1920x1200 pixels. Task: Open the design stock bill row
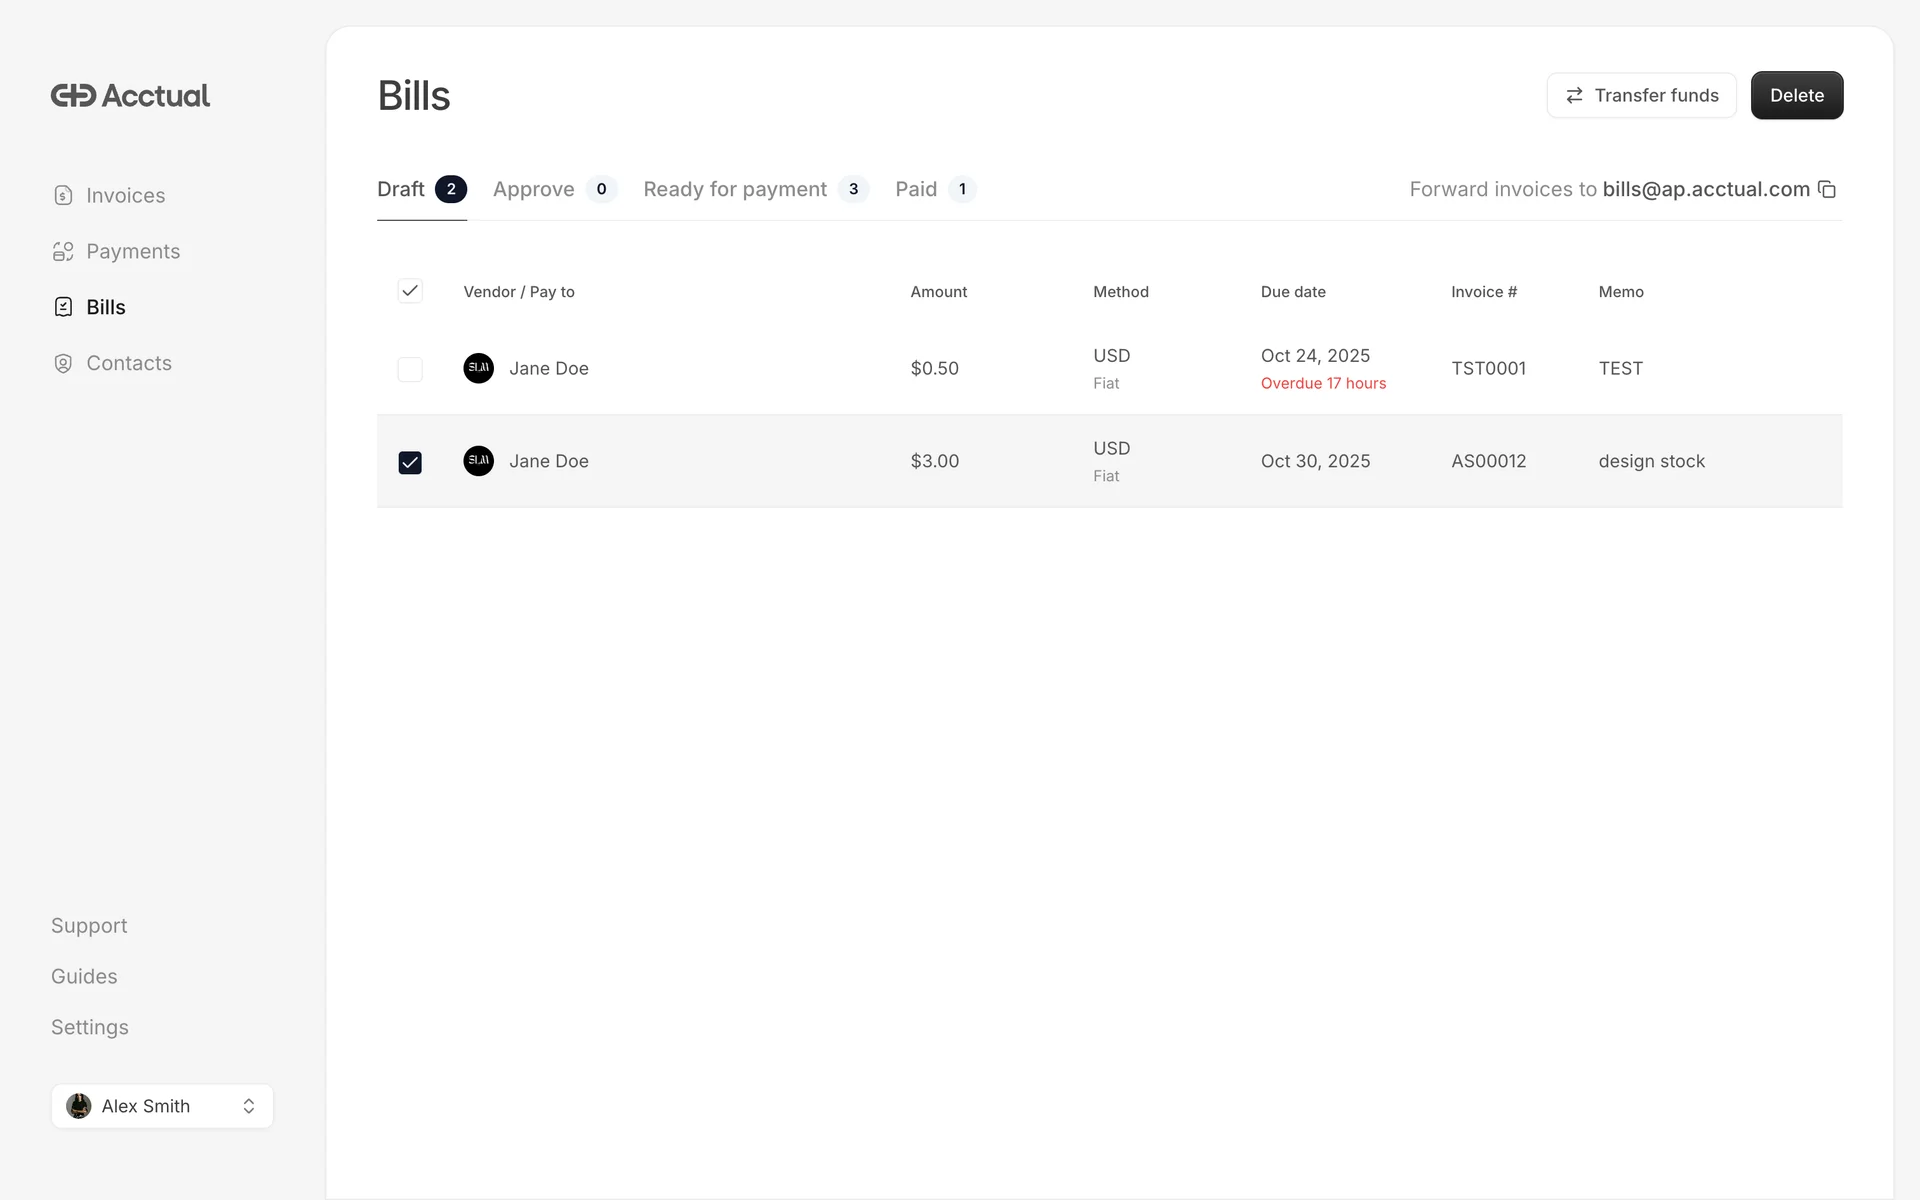(1651, 461)
